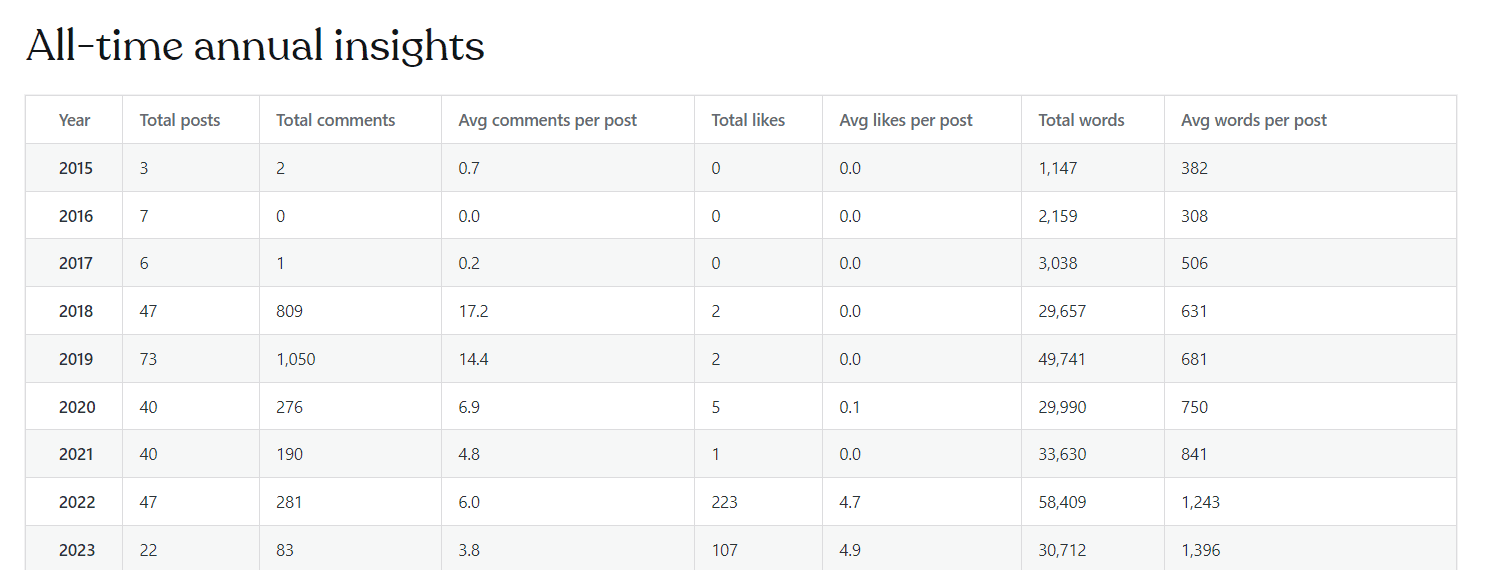Click the Year column header
Viewport: 1487px width, 570px height.
click(x=74, y=120)
